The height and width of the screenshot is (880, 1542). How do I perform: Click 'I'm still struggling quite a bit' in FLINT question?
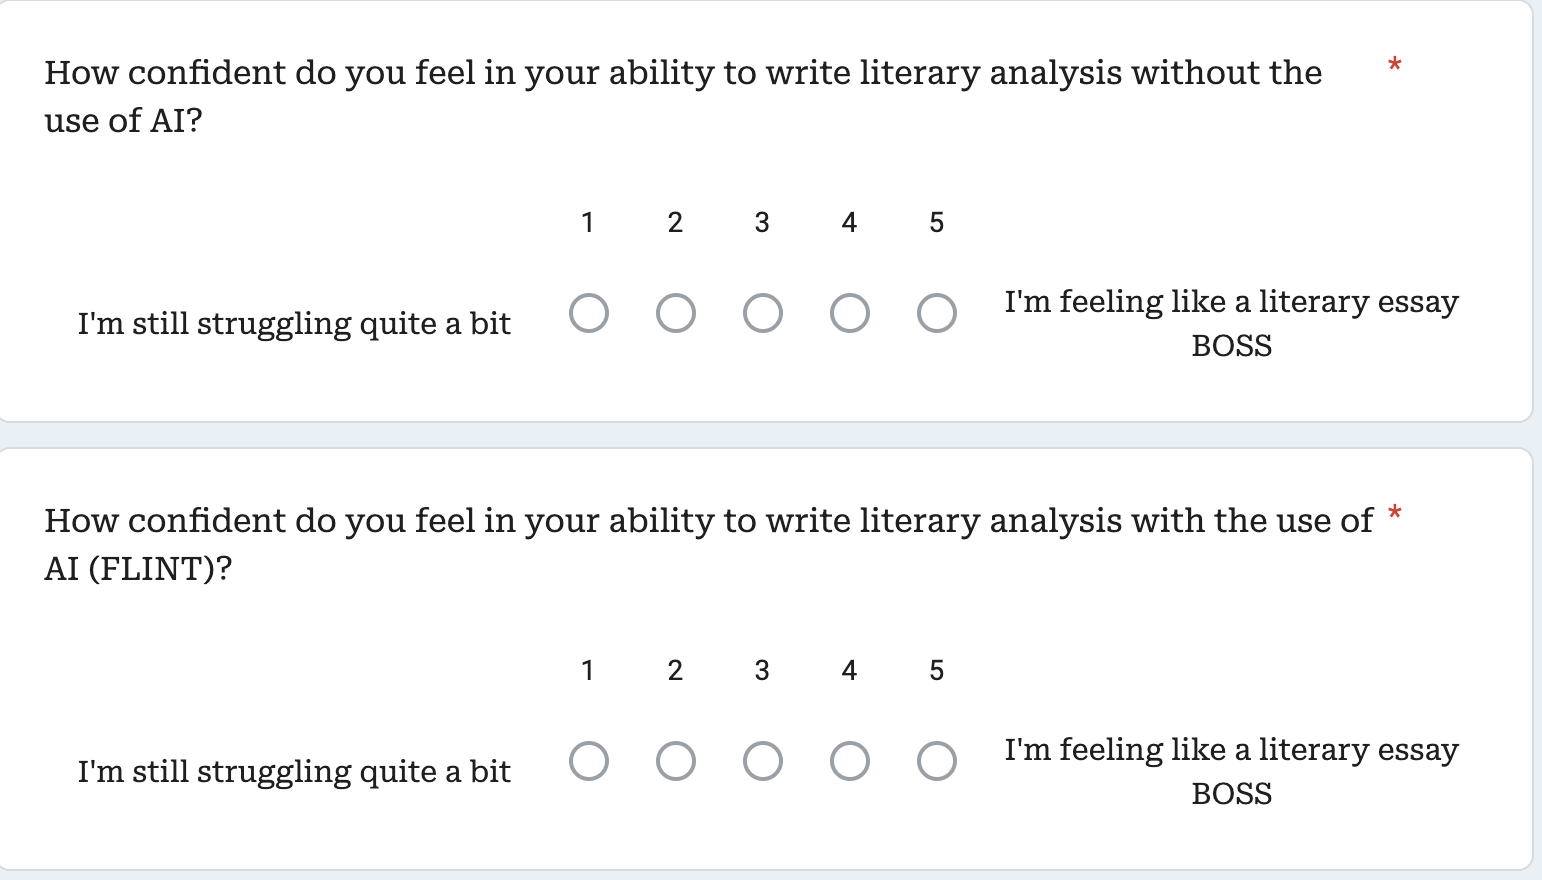click(x=294, y=772)
